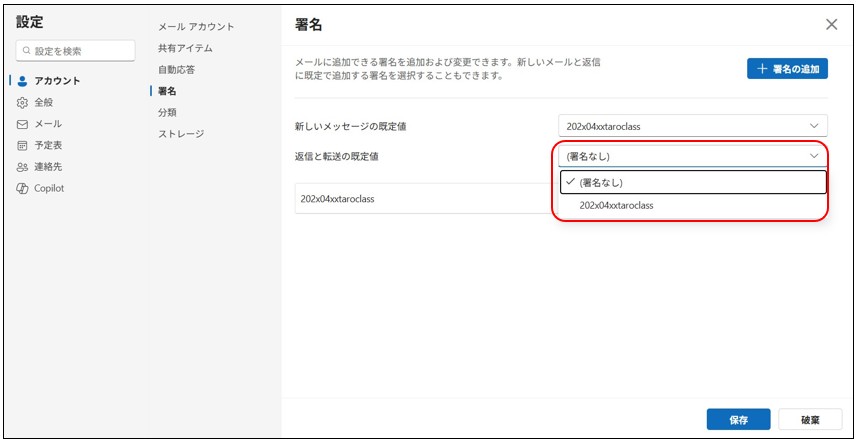
Task: Open ストレージ settings page
Action: click(x=181, y=134)
